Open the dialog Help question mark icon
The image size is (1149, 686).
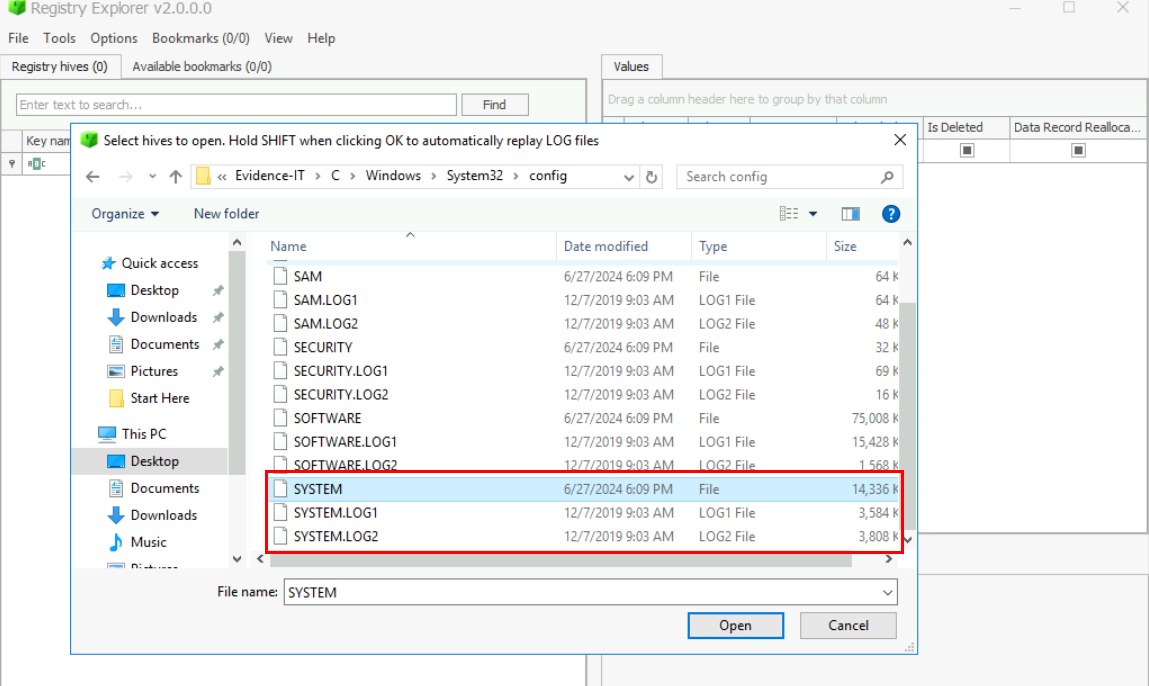[x=891, y=214]
